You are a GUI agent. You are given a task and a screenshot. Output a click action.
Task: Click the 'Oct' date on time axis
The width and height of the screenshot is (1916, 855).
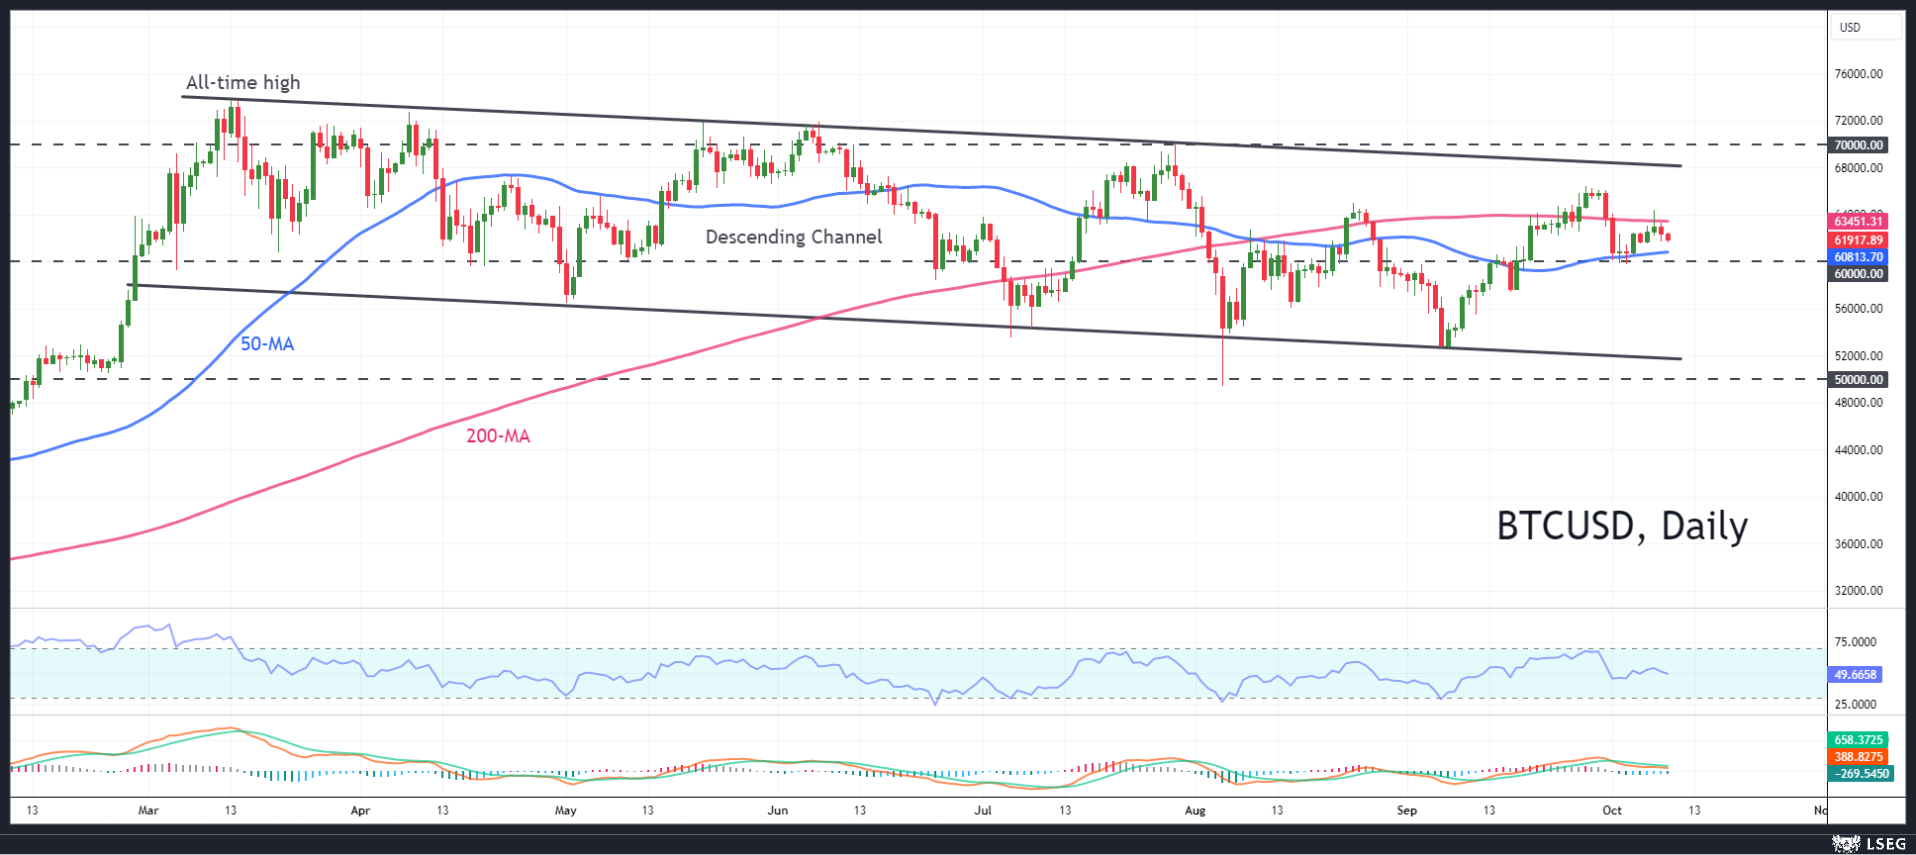coord(1612,810)
